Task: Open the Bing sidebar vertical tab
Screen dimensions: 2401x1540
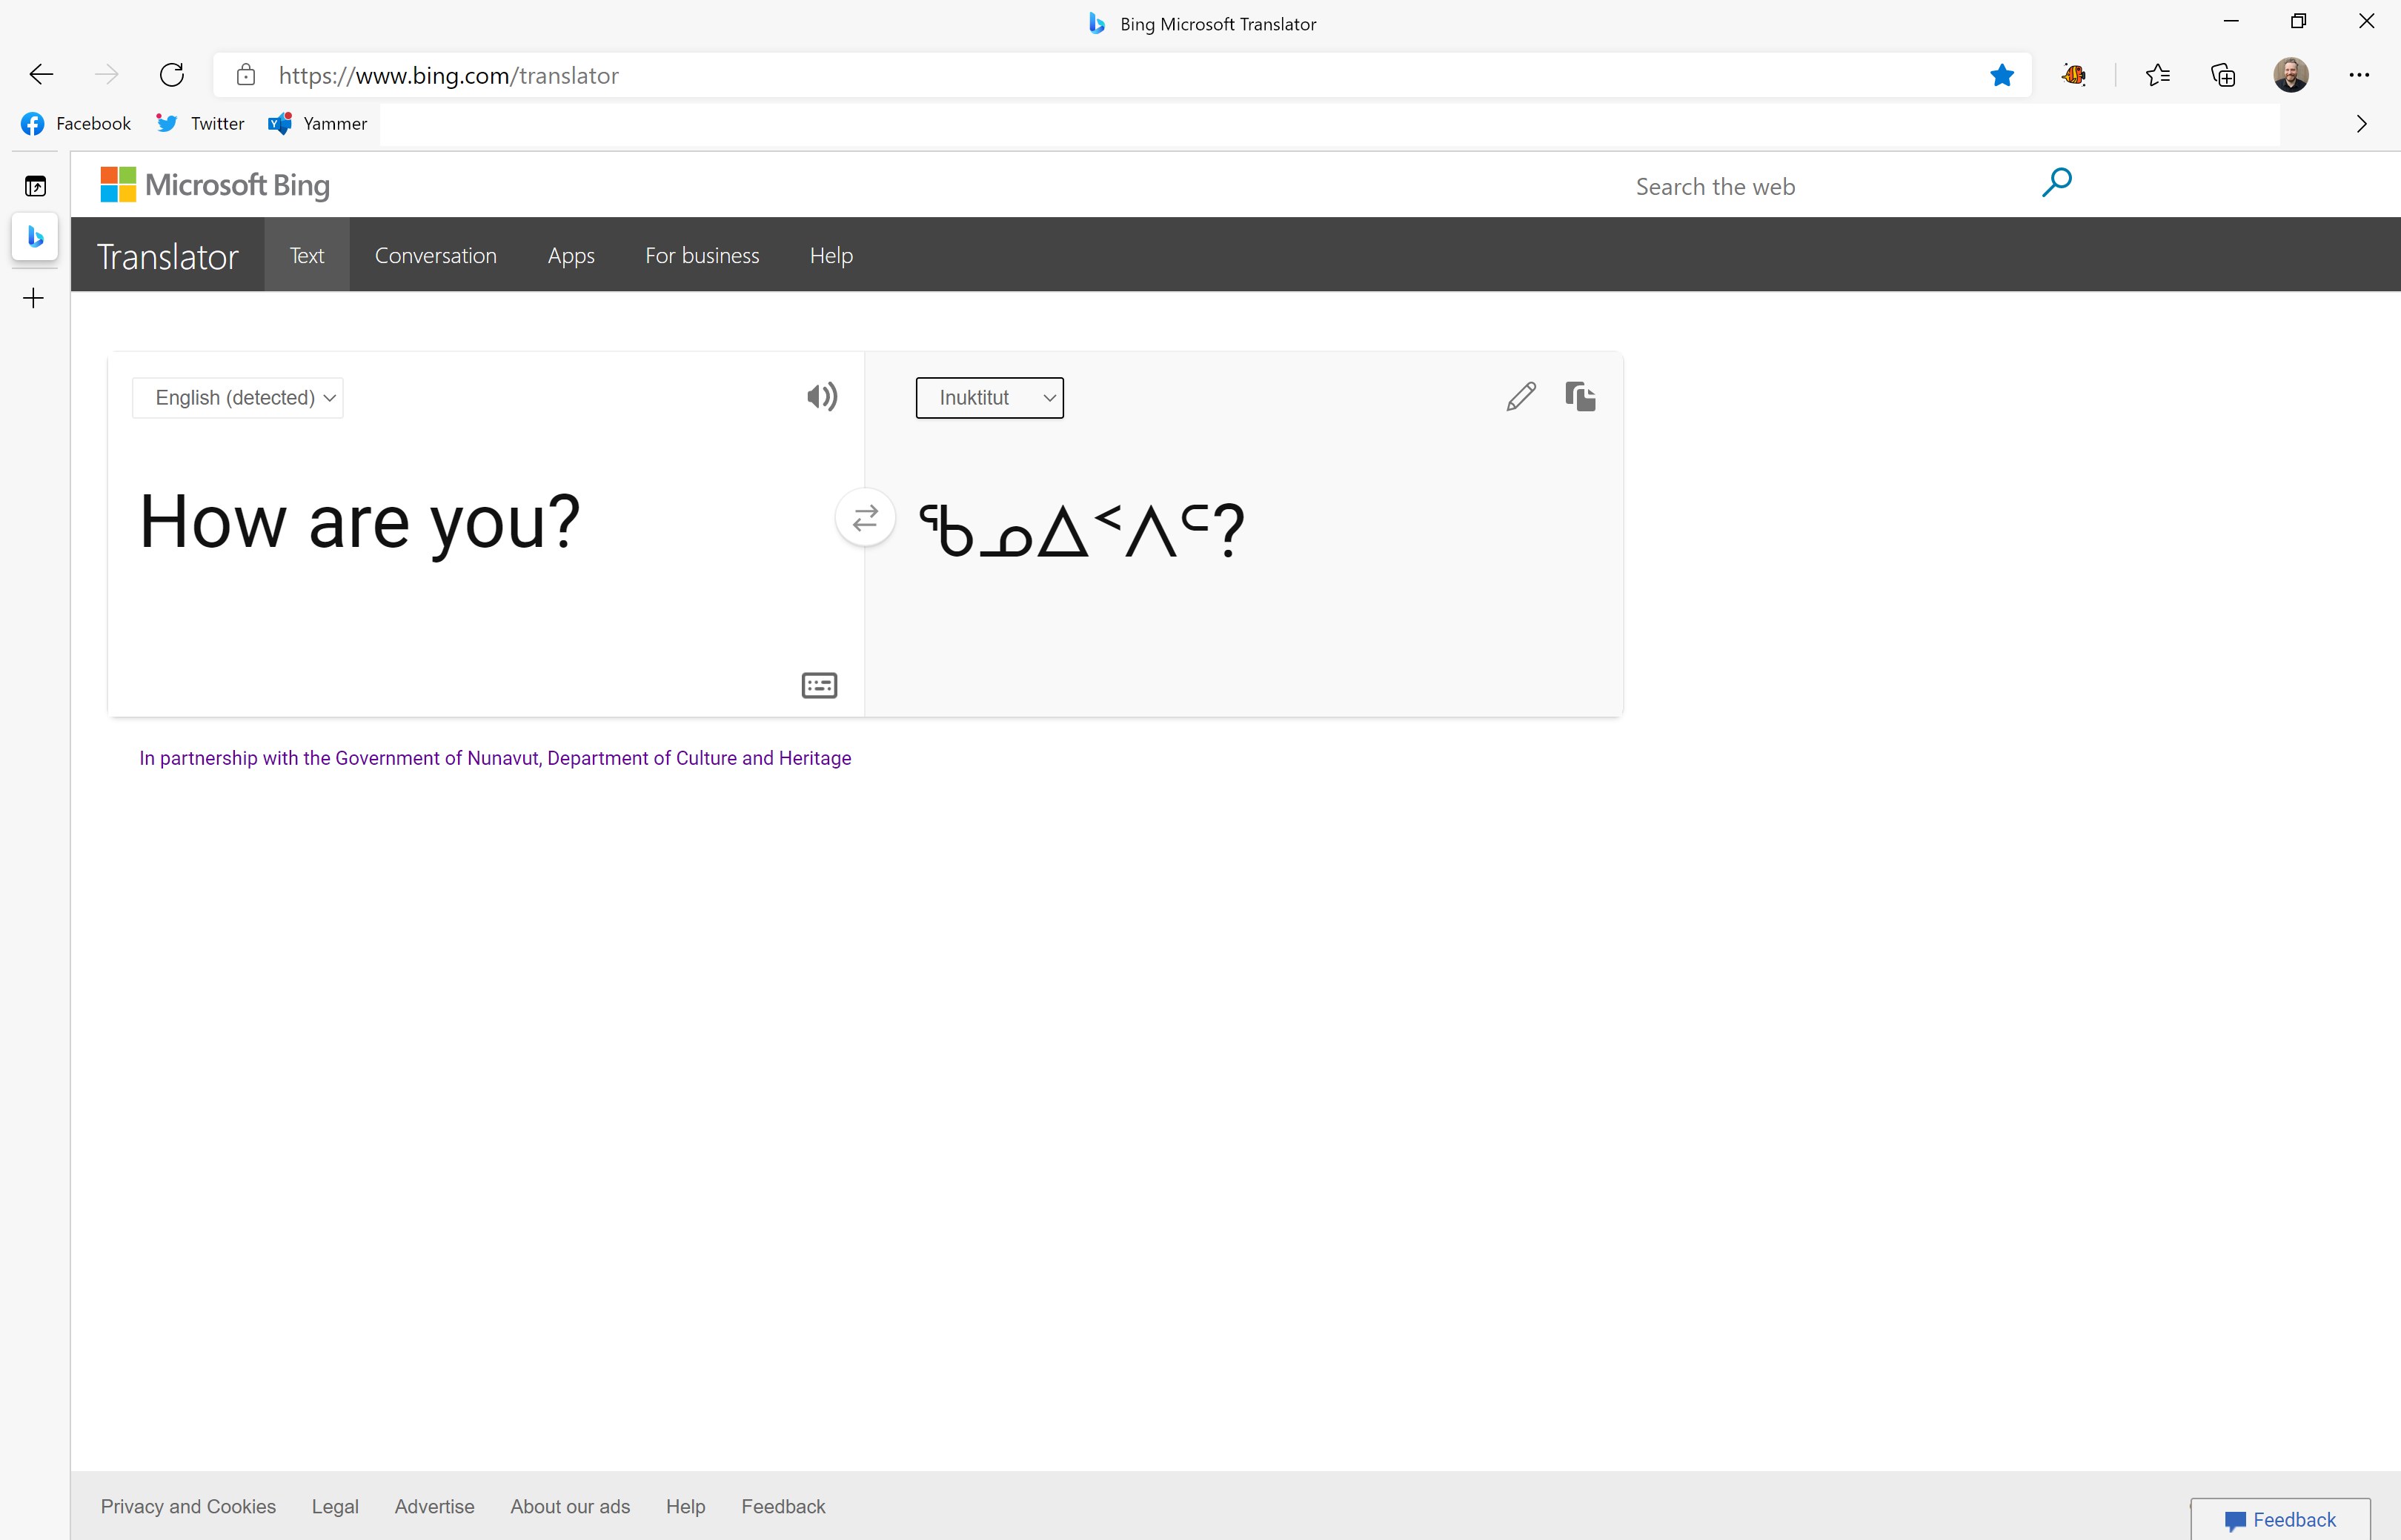Action: point(35,237)
